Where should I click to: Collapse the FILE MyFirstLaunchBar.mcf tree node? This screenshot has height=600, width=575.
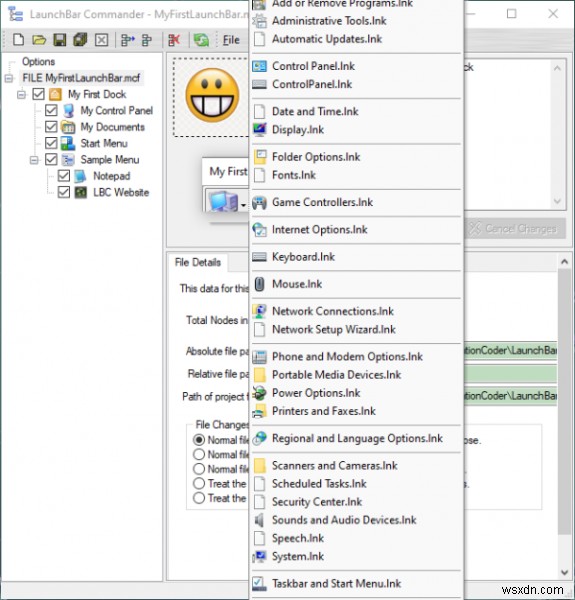coord(9,78)
